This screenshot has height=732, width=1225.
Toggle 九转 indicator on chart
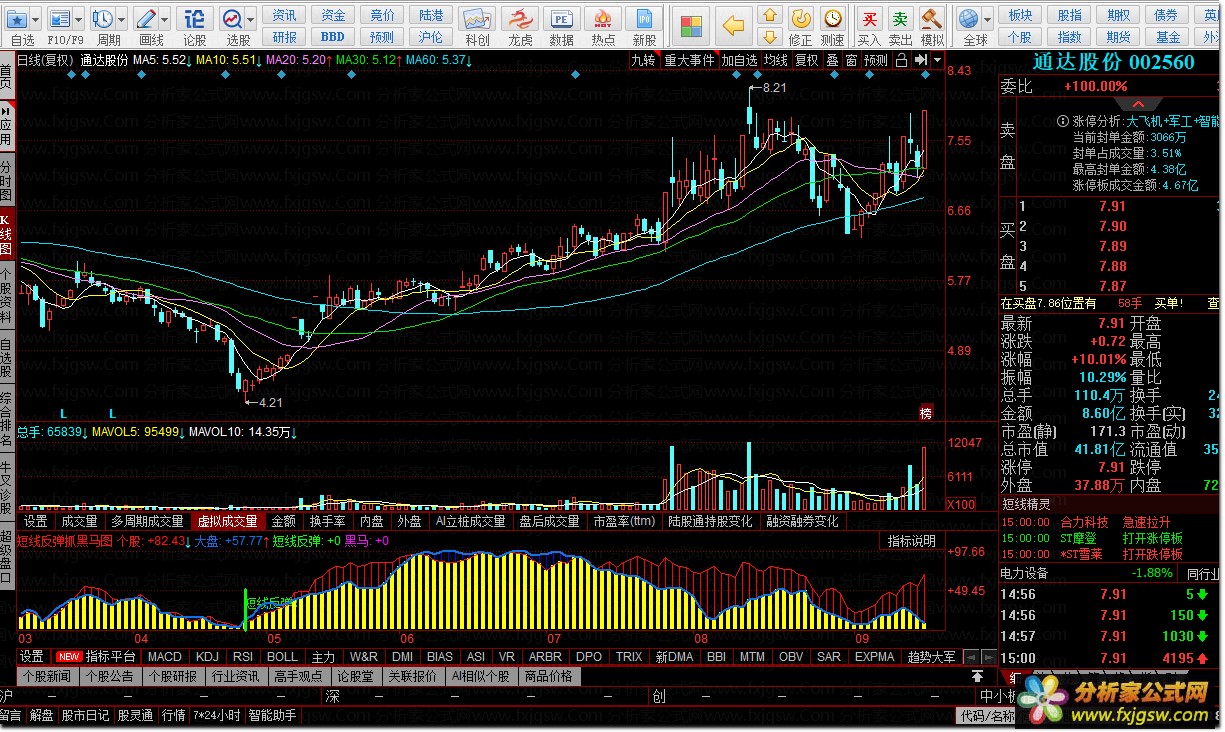coord(644,60)
